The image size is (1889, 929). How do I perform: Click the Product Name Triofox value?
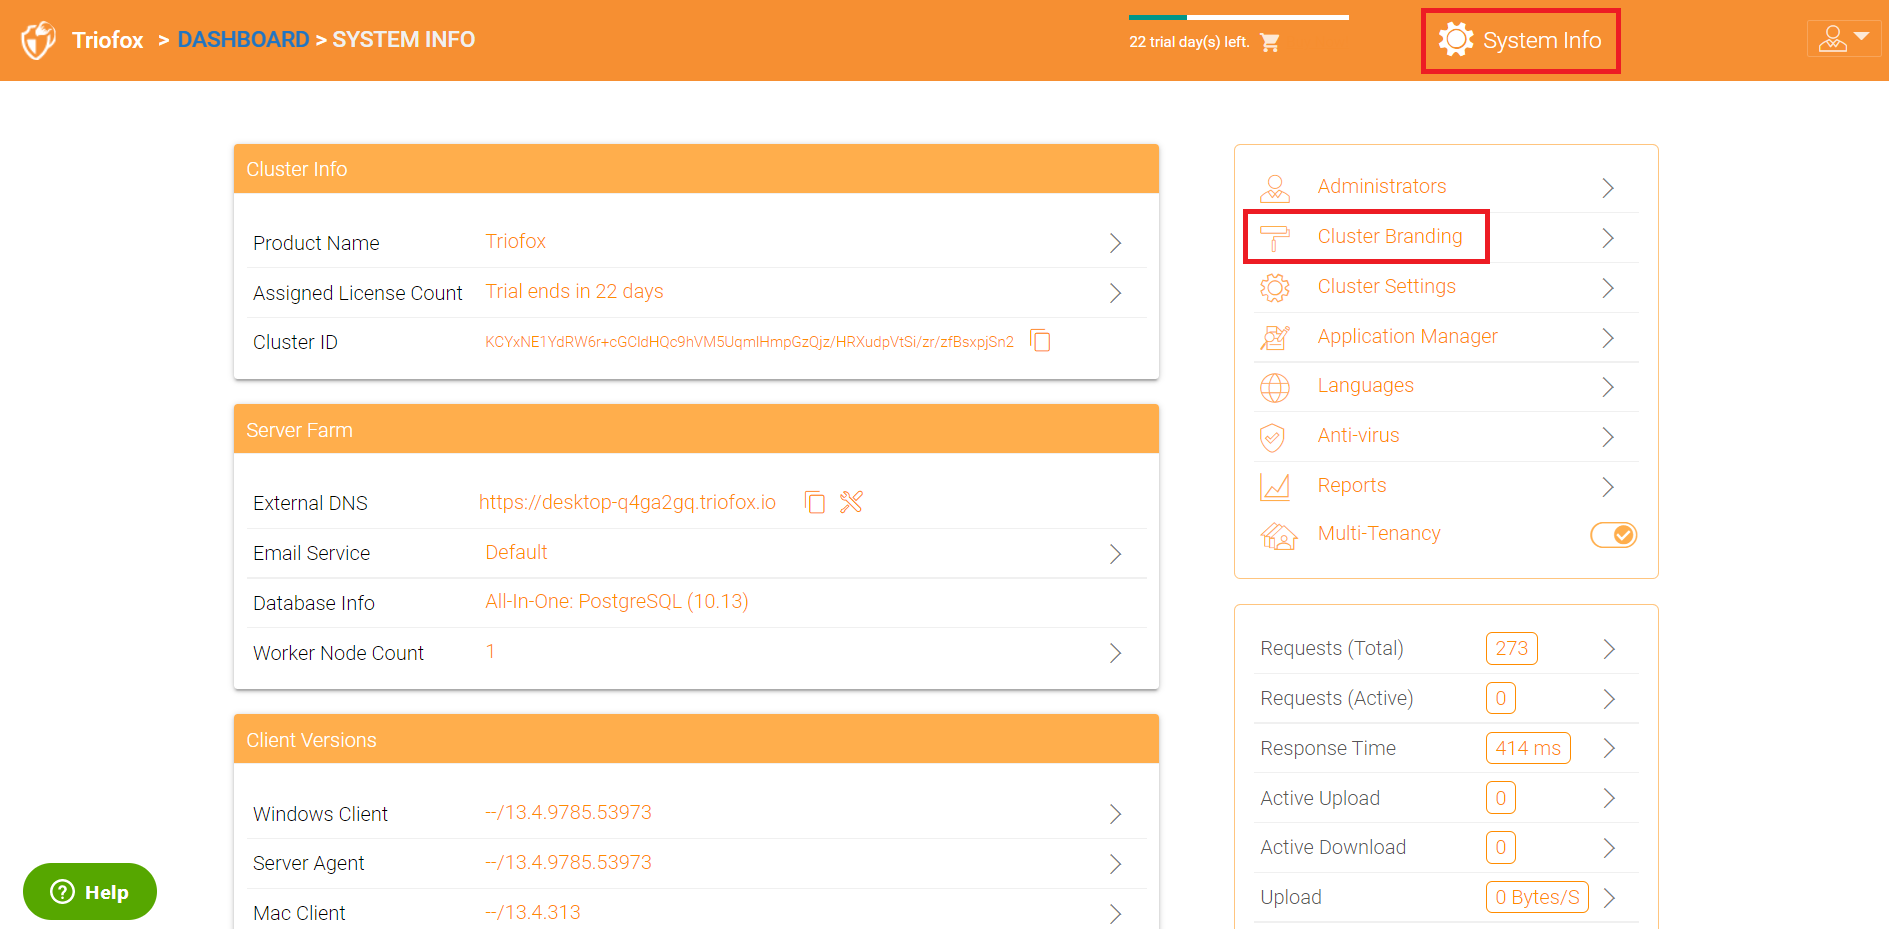tap(515, 241)
